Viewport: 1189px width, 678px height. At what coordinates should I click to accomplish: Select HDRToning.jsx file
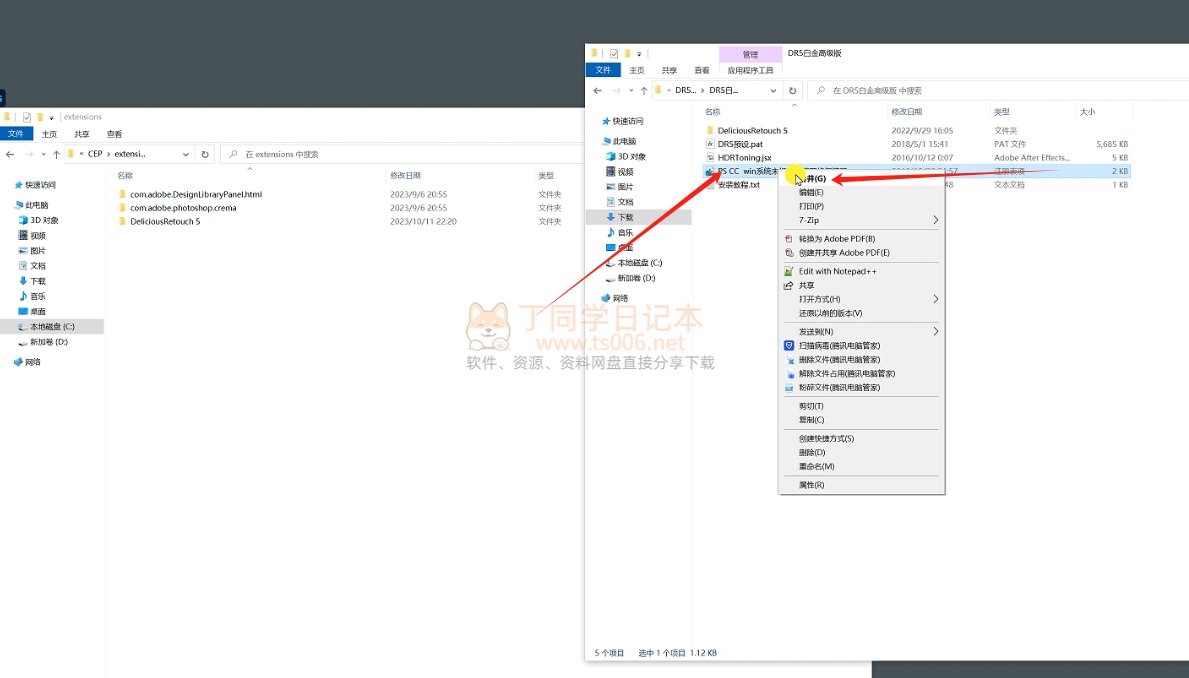coord(744,158)
